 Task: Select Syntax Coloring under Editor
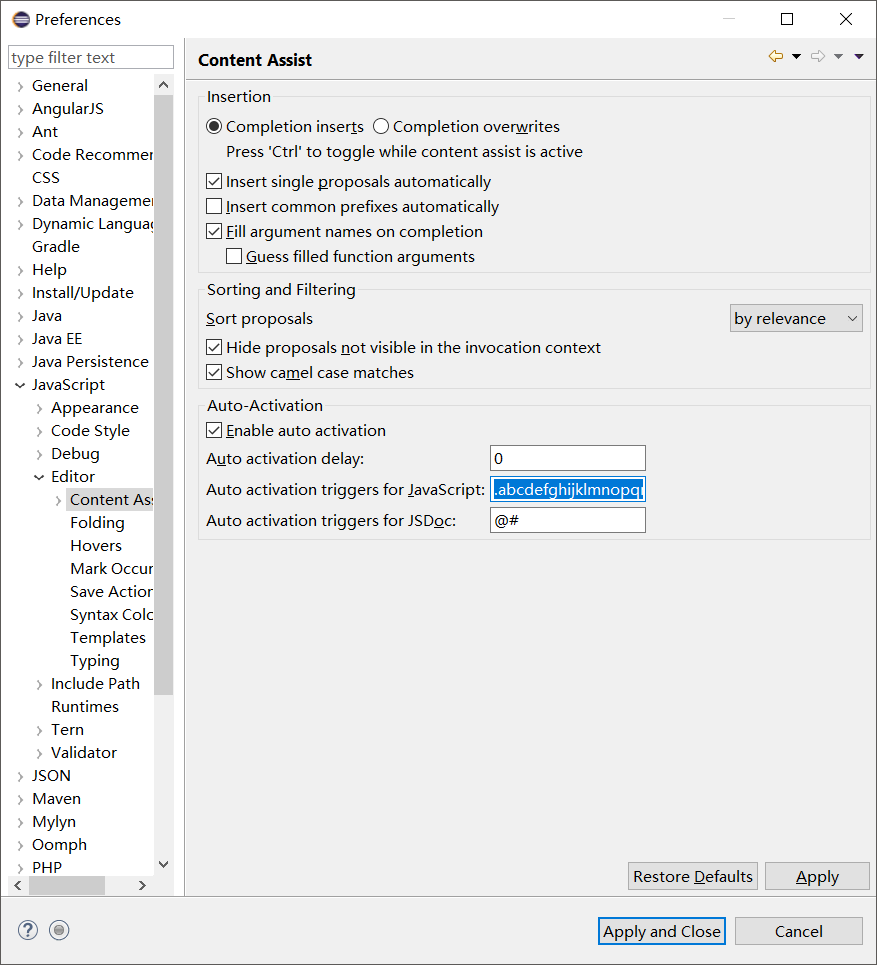111,614
